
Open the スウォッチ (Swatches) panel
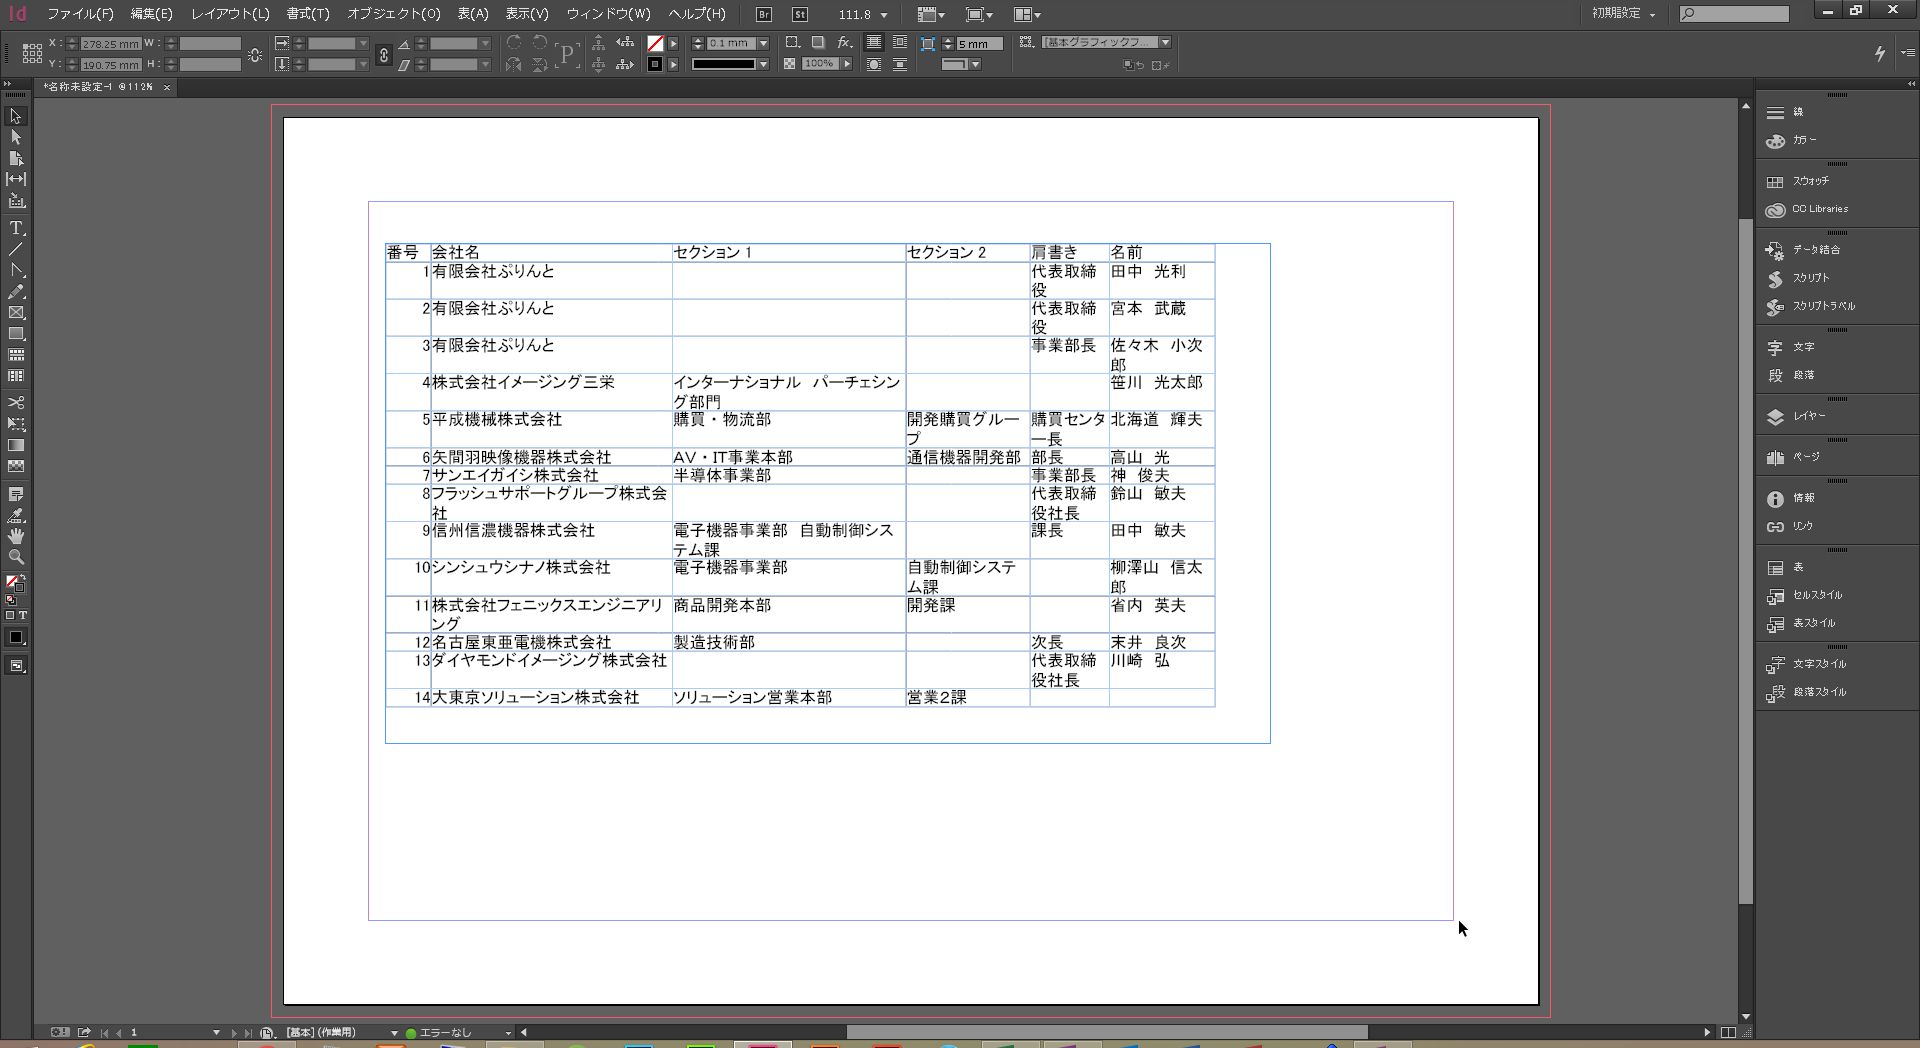[x=1796, y=181]
